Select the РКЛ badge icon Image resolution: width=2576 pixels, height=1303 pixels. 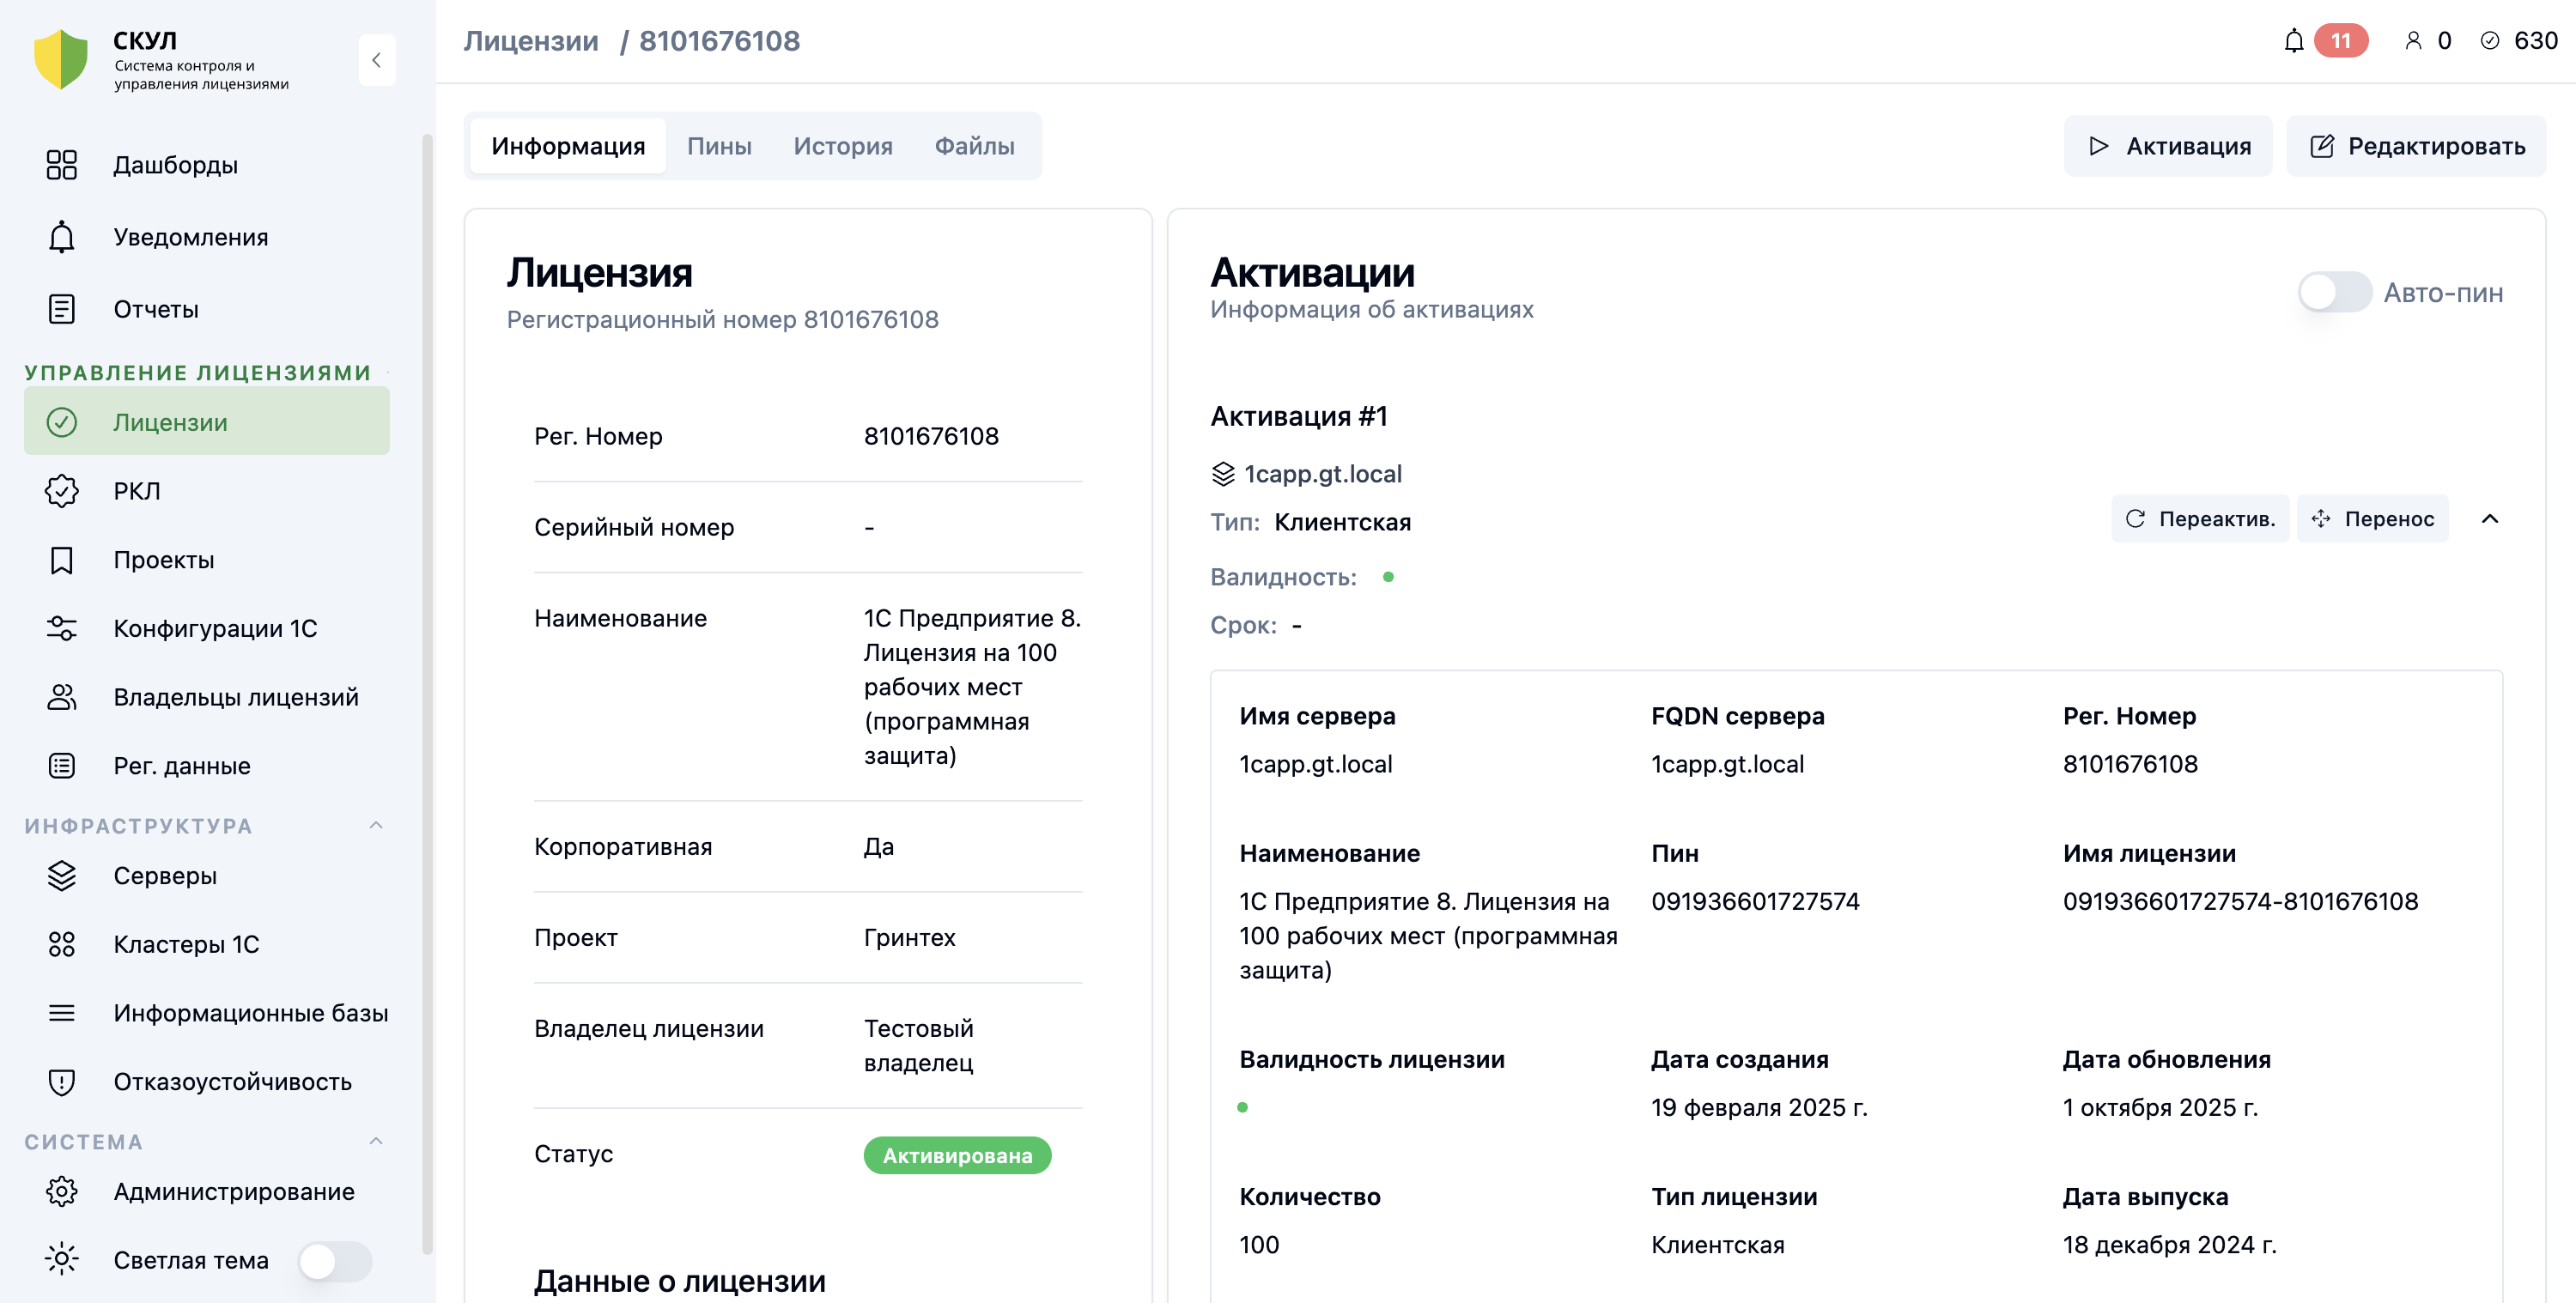click(x=61, y=491)
